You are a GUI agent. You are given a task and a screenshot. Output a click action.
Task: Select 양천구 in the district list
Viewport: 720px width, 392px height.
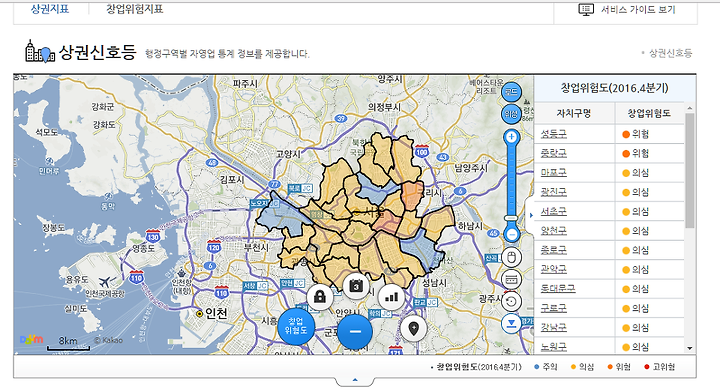[553, 231]
